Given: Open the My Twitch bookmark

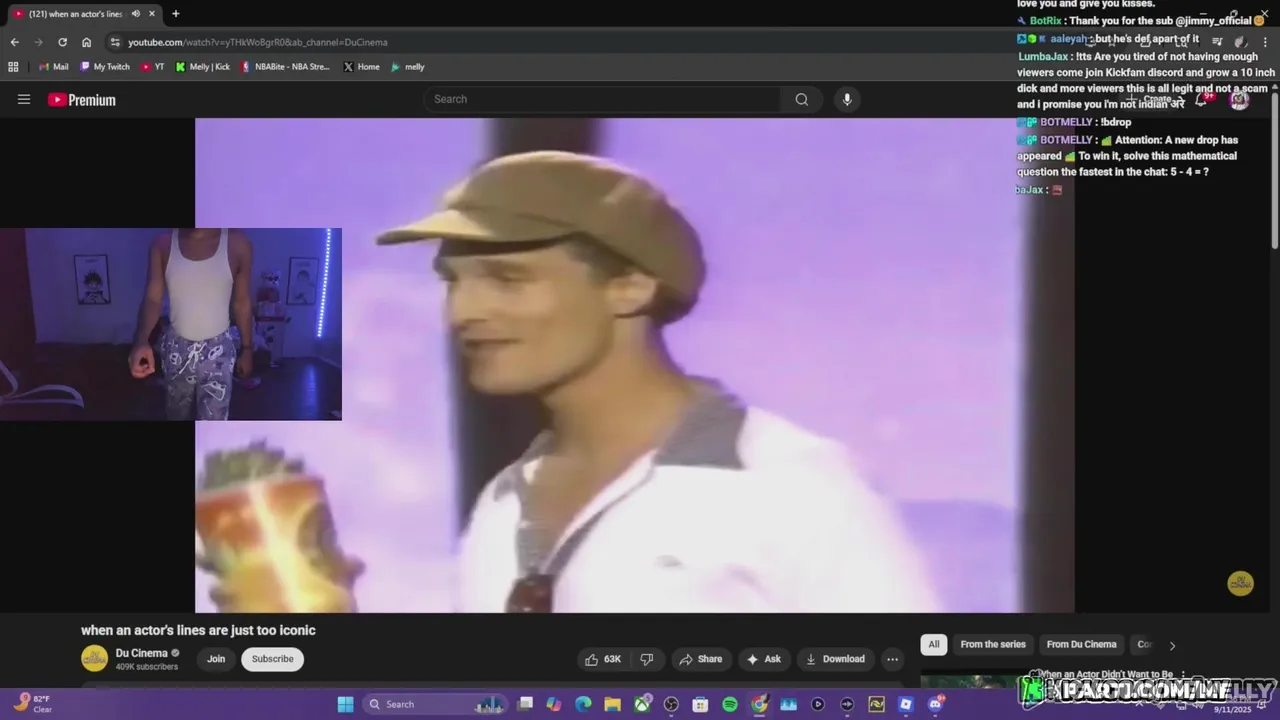Looking at the screenshot, I should [105, 67].
